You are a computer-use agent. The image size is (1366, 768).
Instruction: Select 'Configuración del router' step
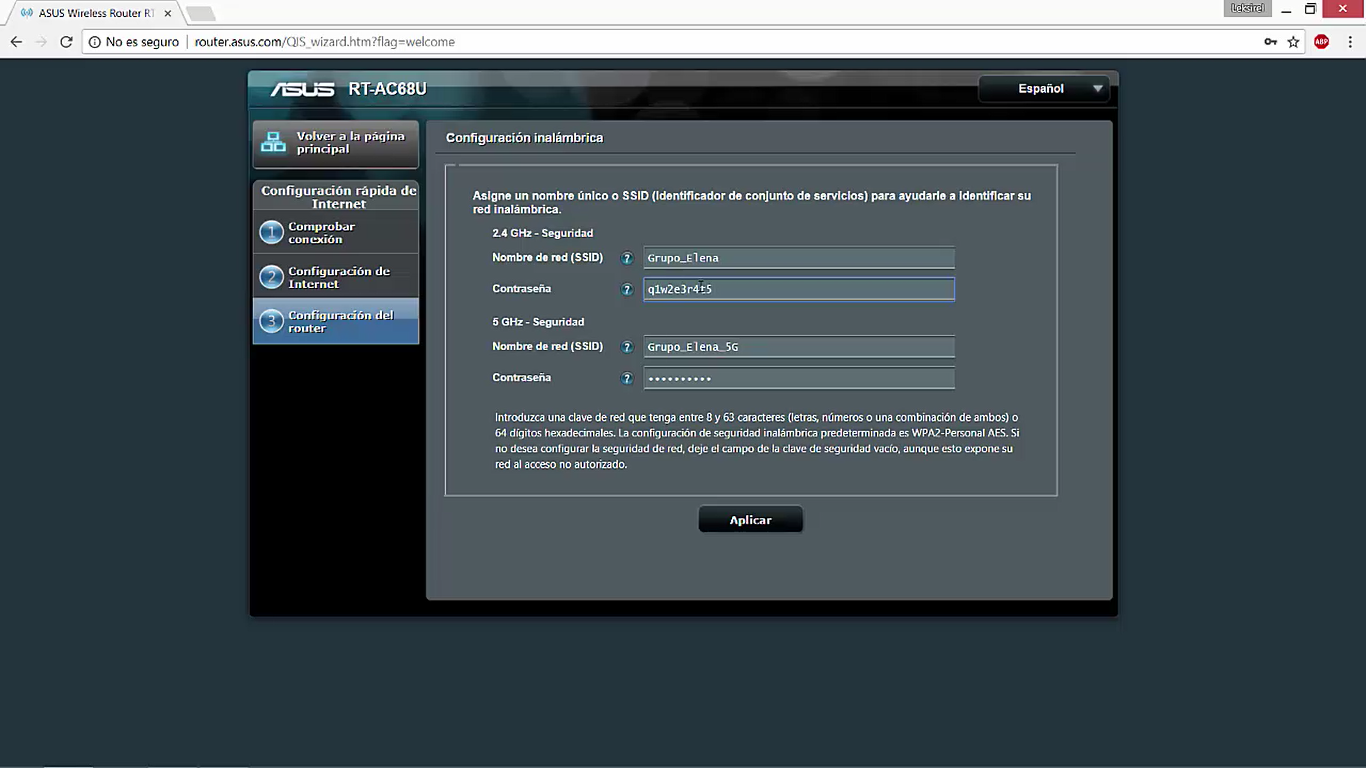(x=336, y=321)
